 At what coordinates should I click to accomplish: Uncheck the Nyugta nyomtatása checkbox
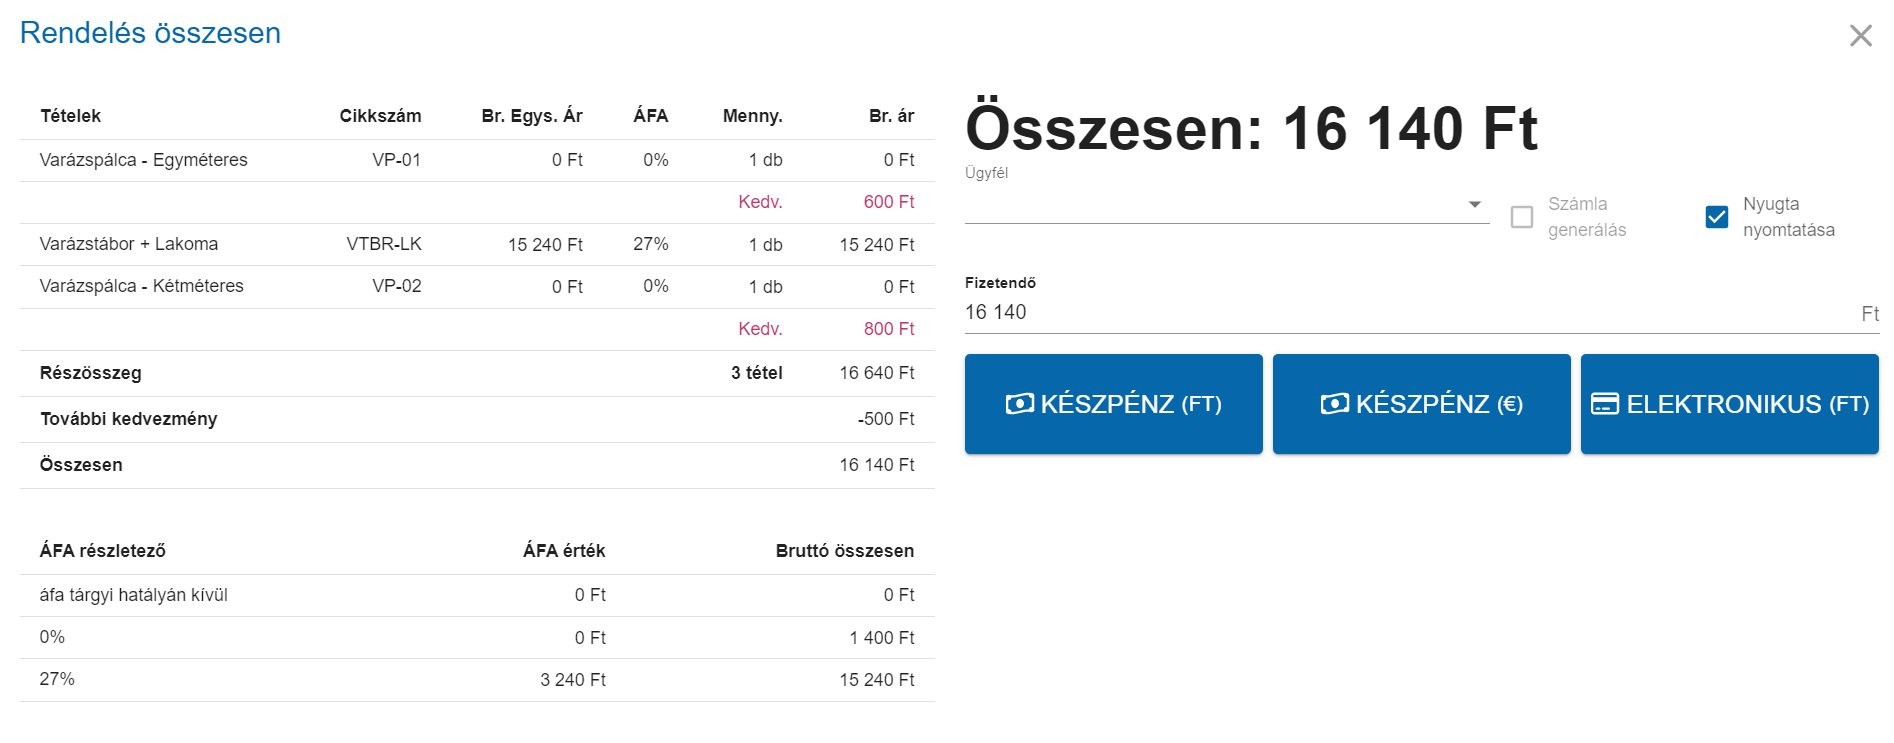[1716, 217]
